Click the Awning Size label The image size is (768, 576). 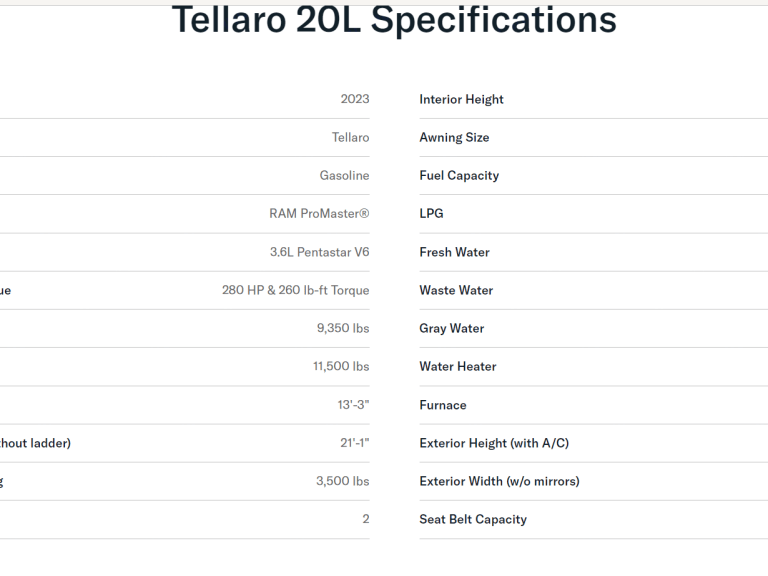click(x=454, y=138)
